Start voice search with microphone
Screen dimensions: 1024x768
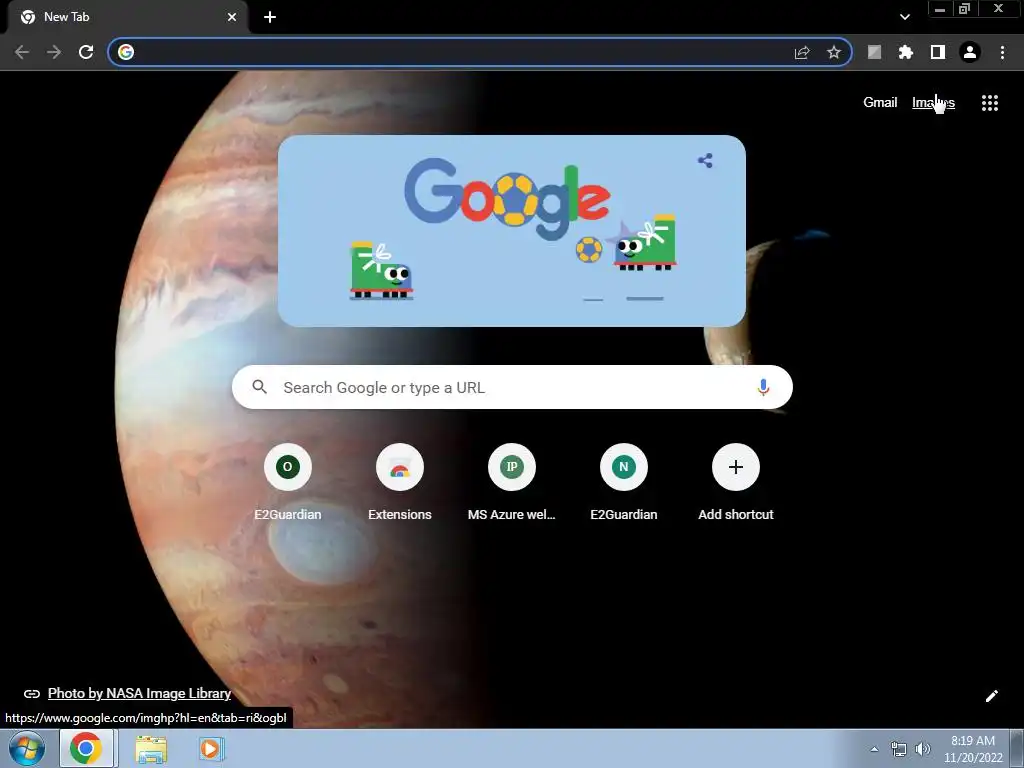[763, 387]
